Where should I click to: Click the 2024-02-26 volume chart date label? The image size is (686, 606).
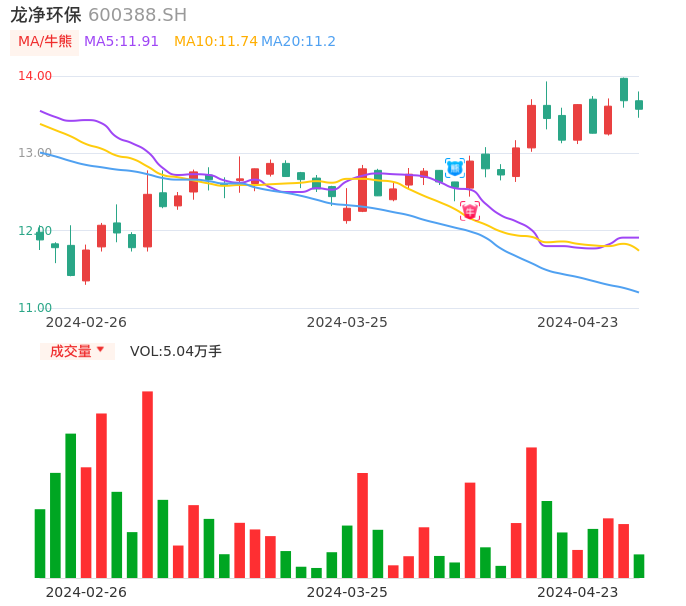tap(86, 592)
